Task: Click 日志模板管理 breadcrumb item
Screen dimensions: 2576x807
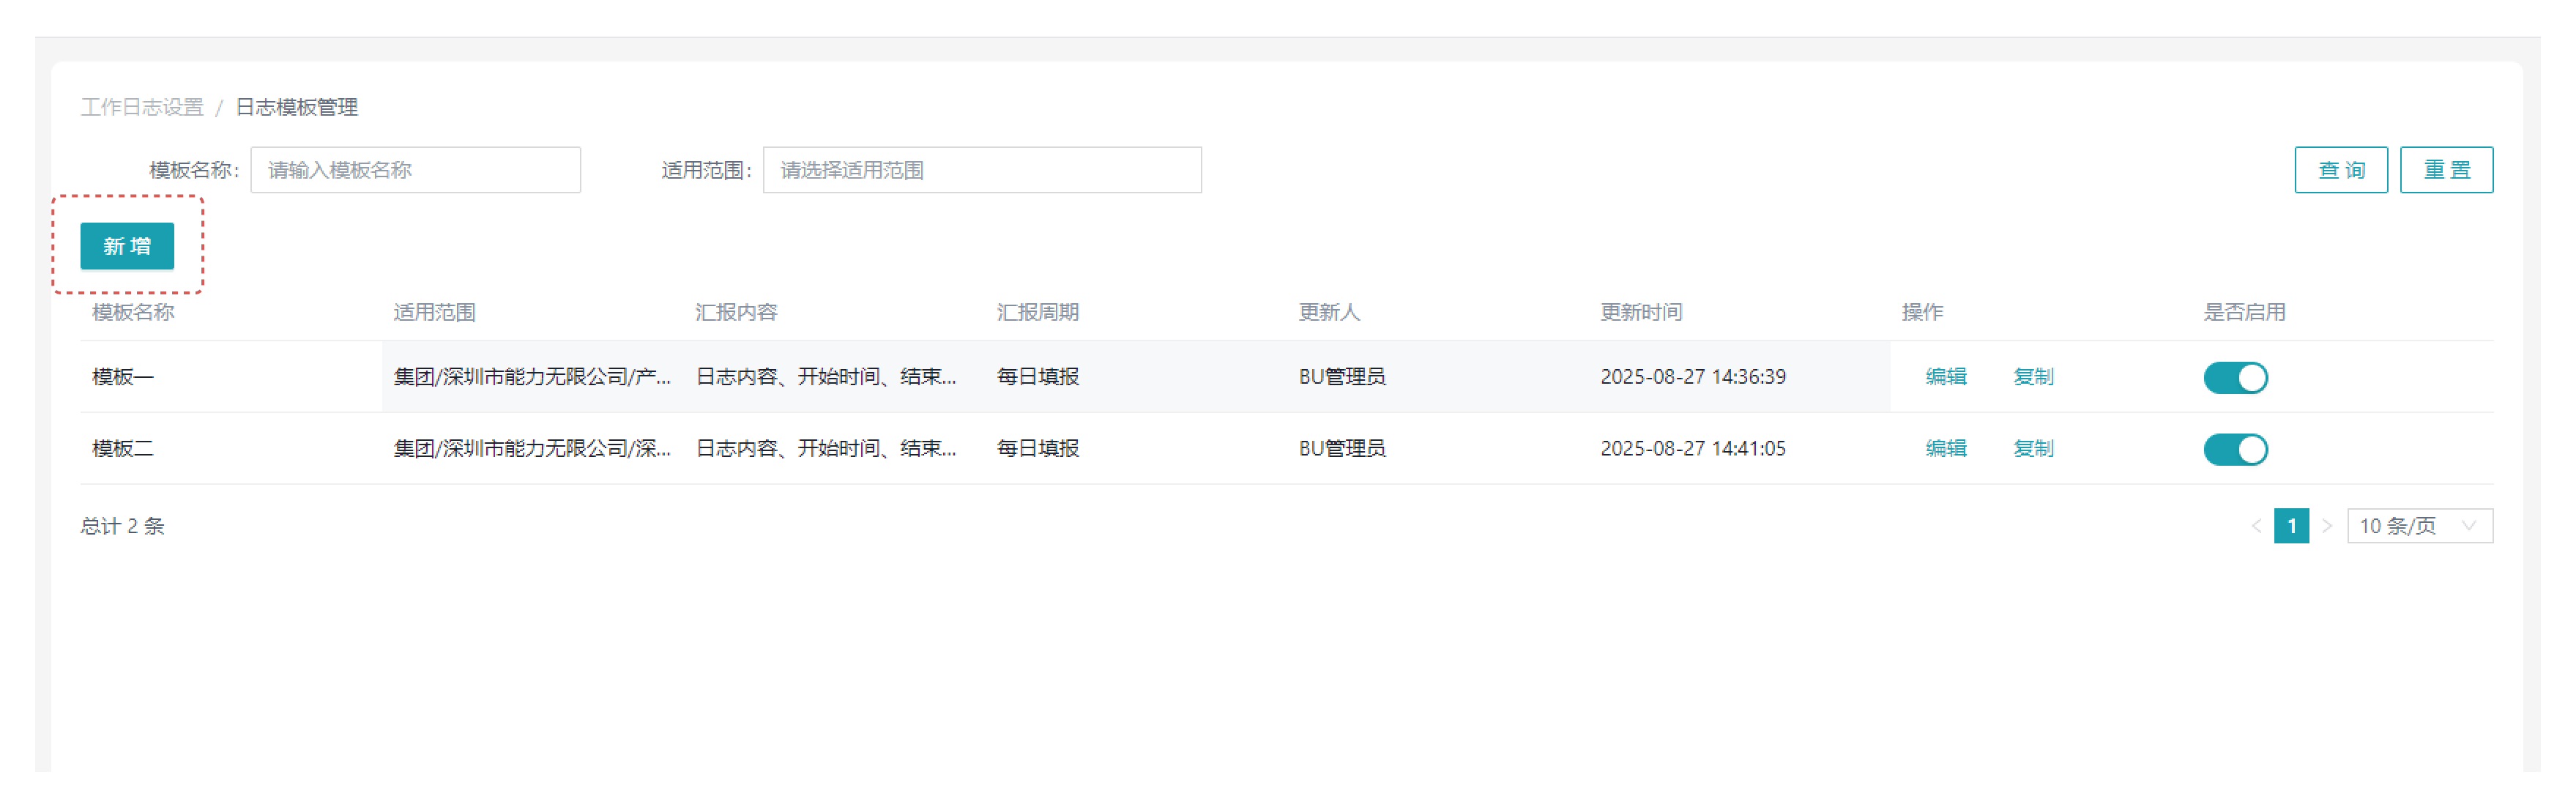Action: pos(296,107)
